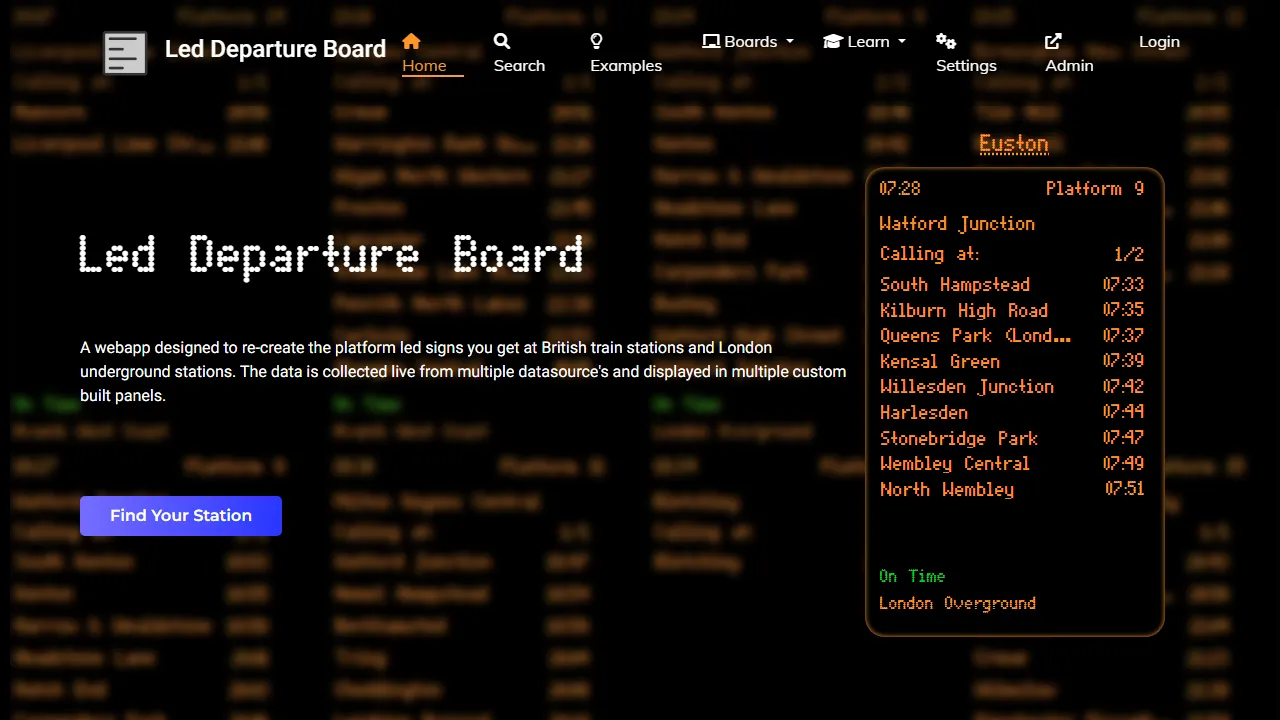This screenshot has height=720, width=1280.
Task: Click the Watford Junction destination text
Action: (957, 223)
